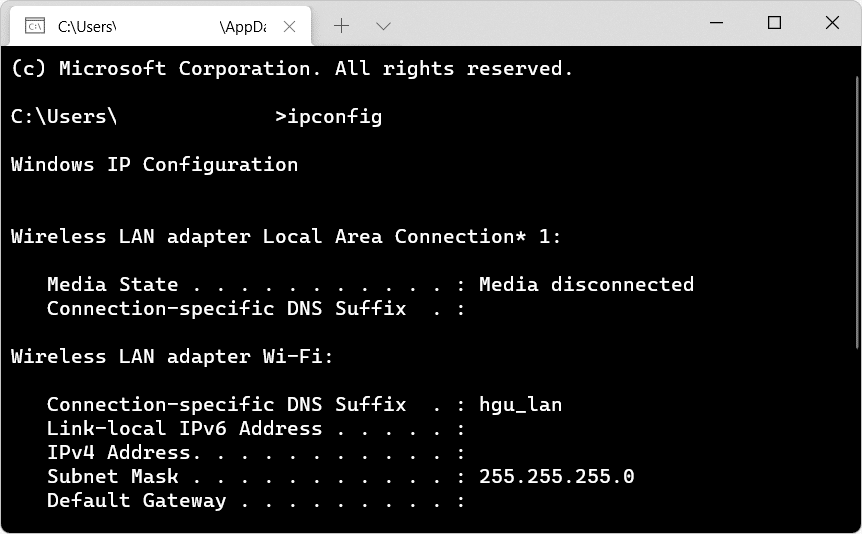The image size is (862, 534).
Task: Expand the new tab profile dropdown chevron
Action: pyautogui.click(x=383, y=26)
